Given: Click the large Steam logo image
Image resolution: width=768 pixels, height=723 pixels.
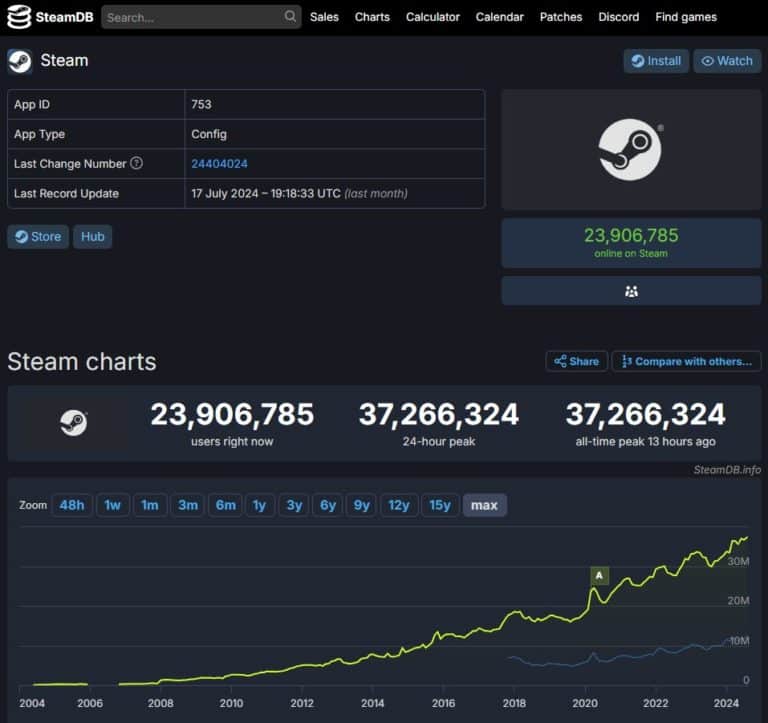Looking at the screenshot, I should point(630,150).
